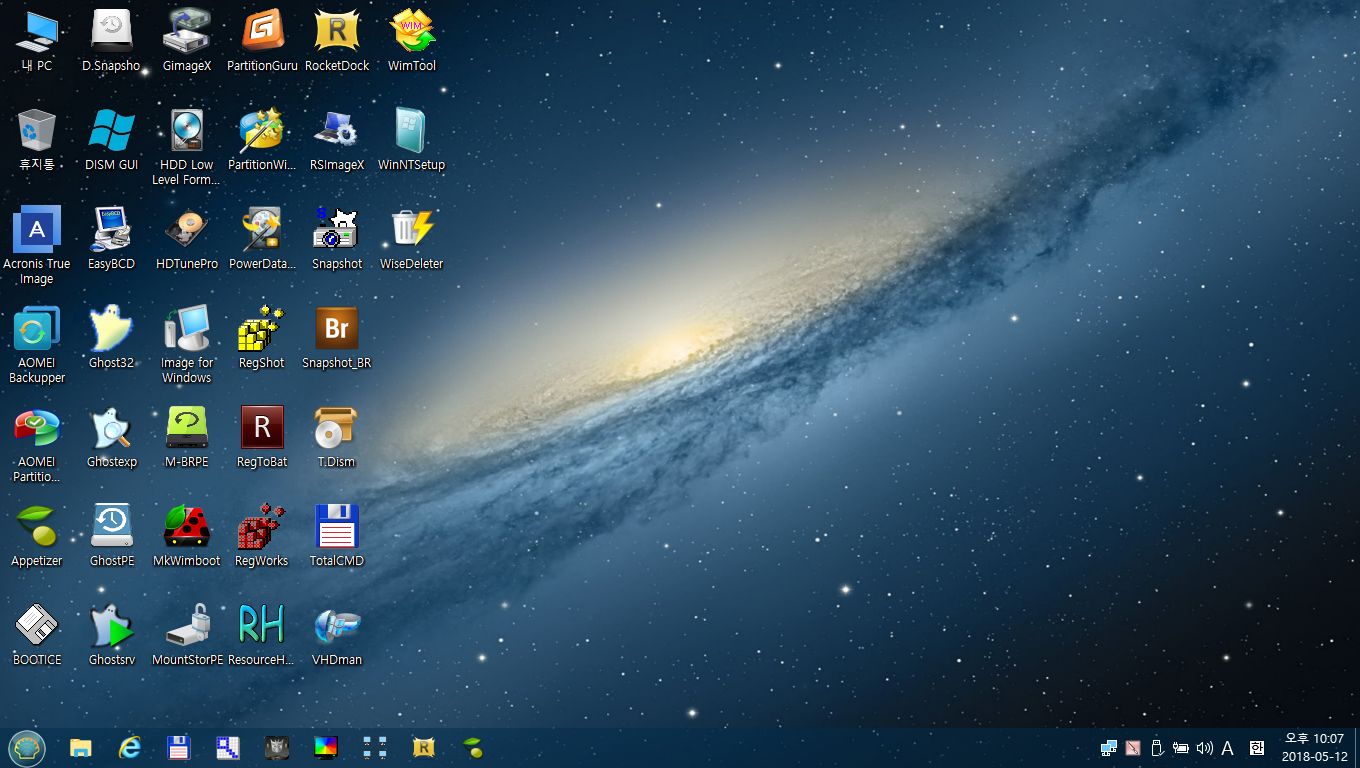Open the Ghost32 desktop icon
Viewport: 1360px width, 768px height.
[x=111, y=338]
